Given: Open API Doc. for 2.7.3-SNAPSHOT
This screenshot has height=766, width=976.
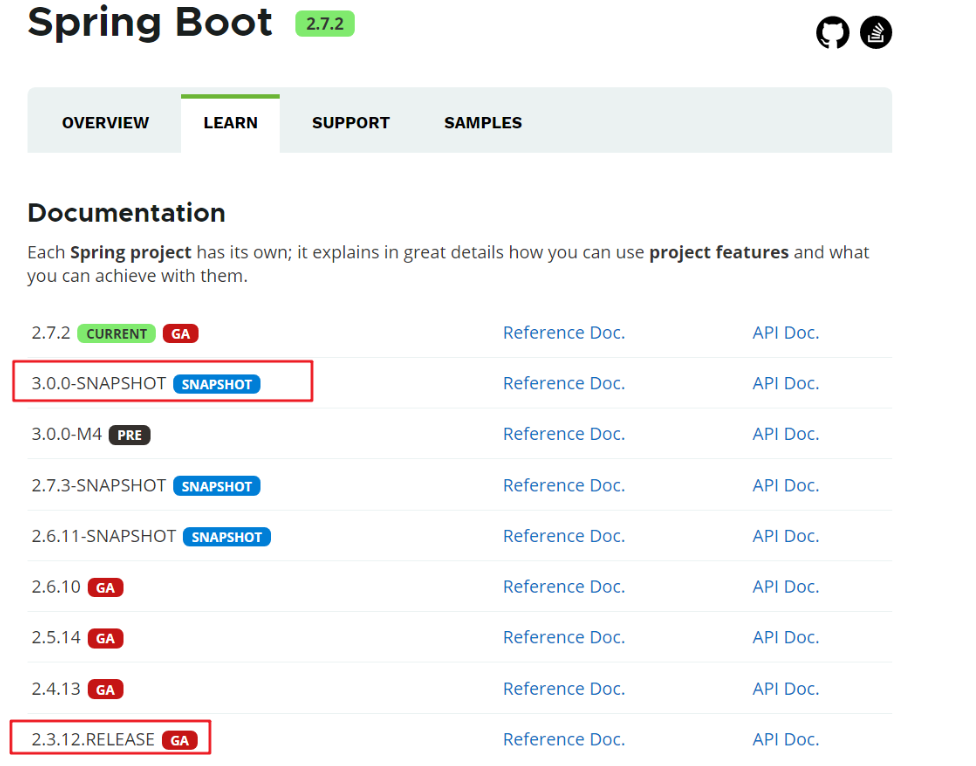Looking at the screenshot, I should (x=786, y=485).
